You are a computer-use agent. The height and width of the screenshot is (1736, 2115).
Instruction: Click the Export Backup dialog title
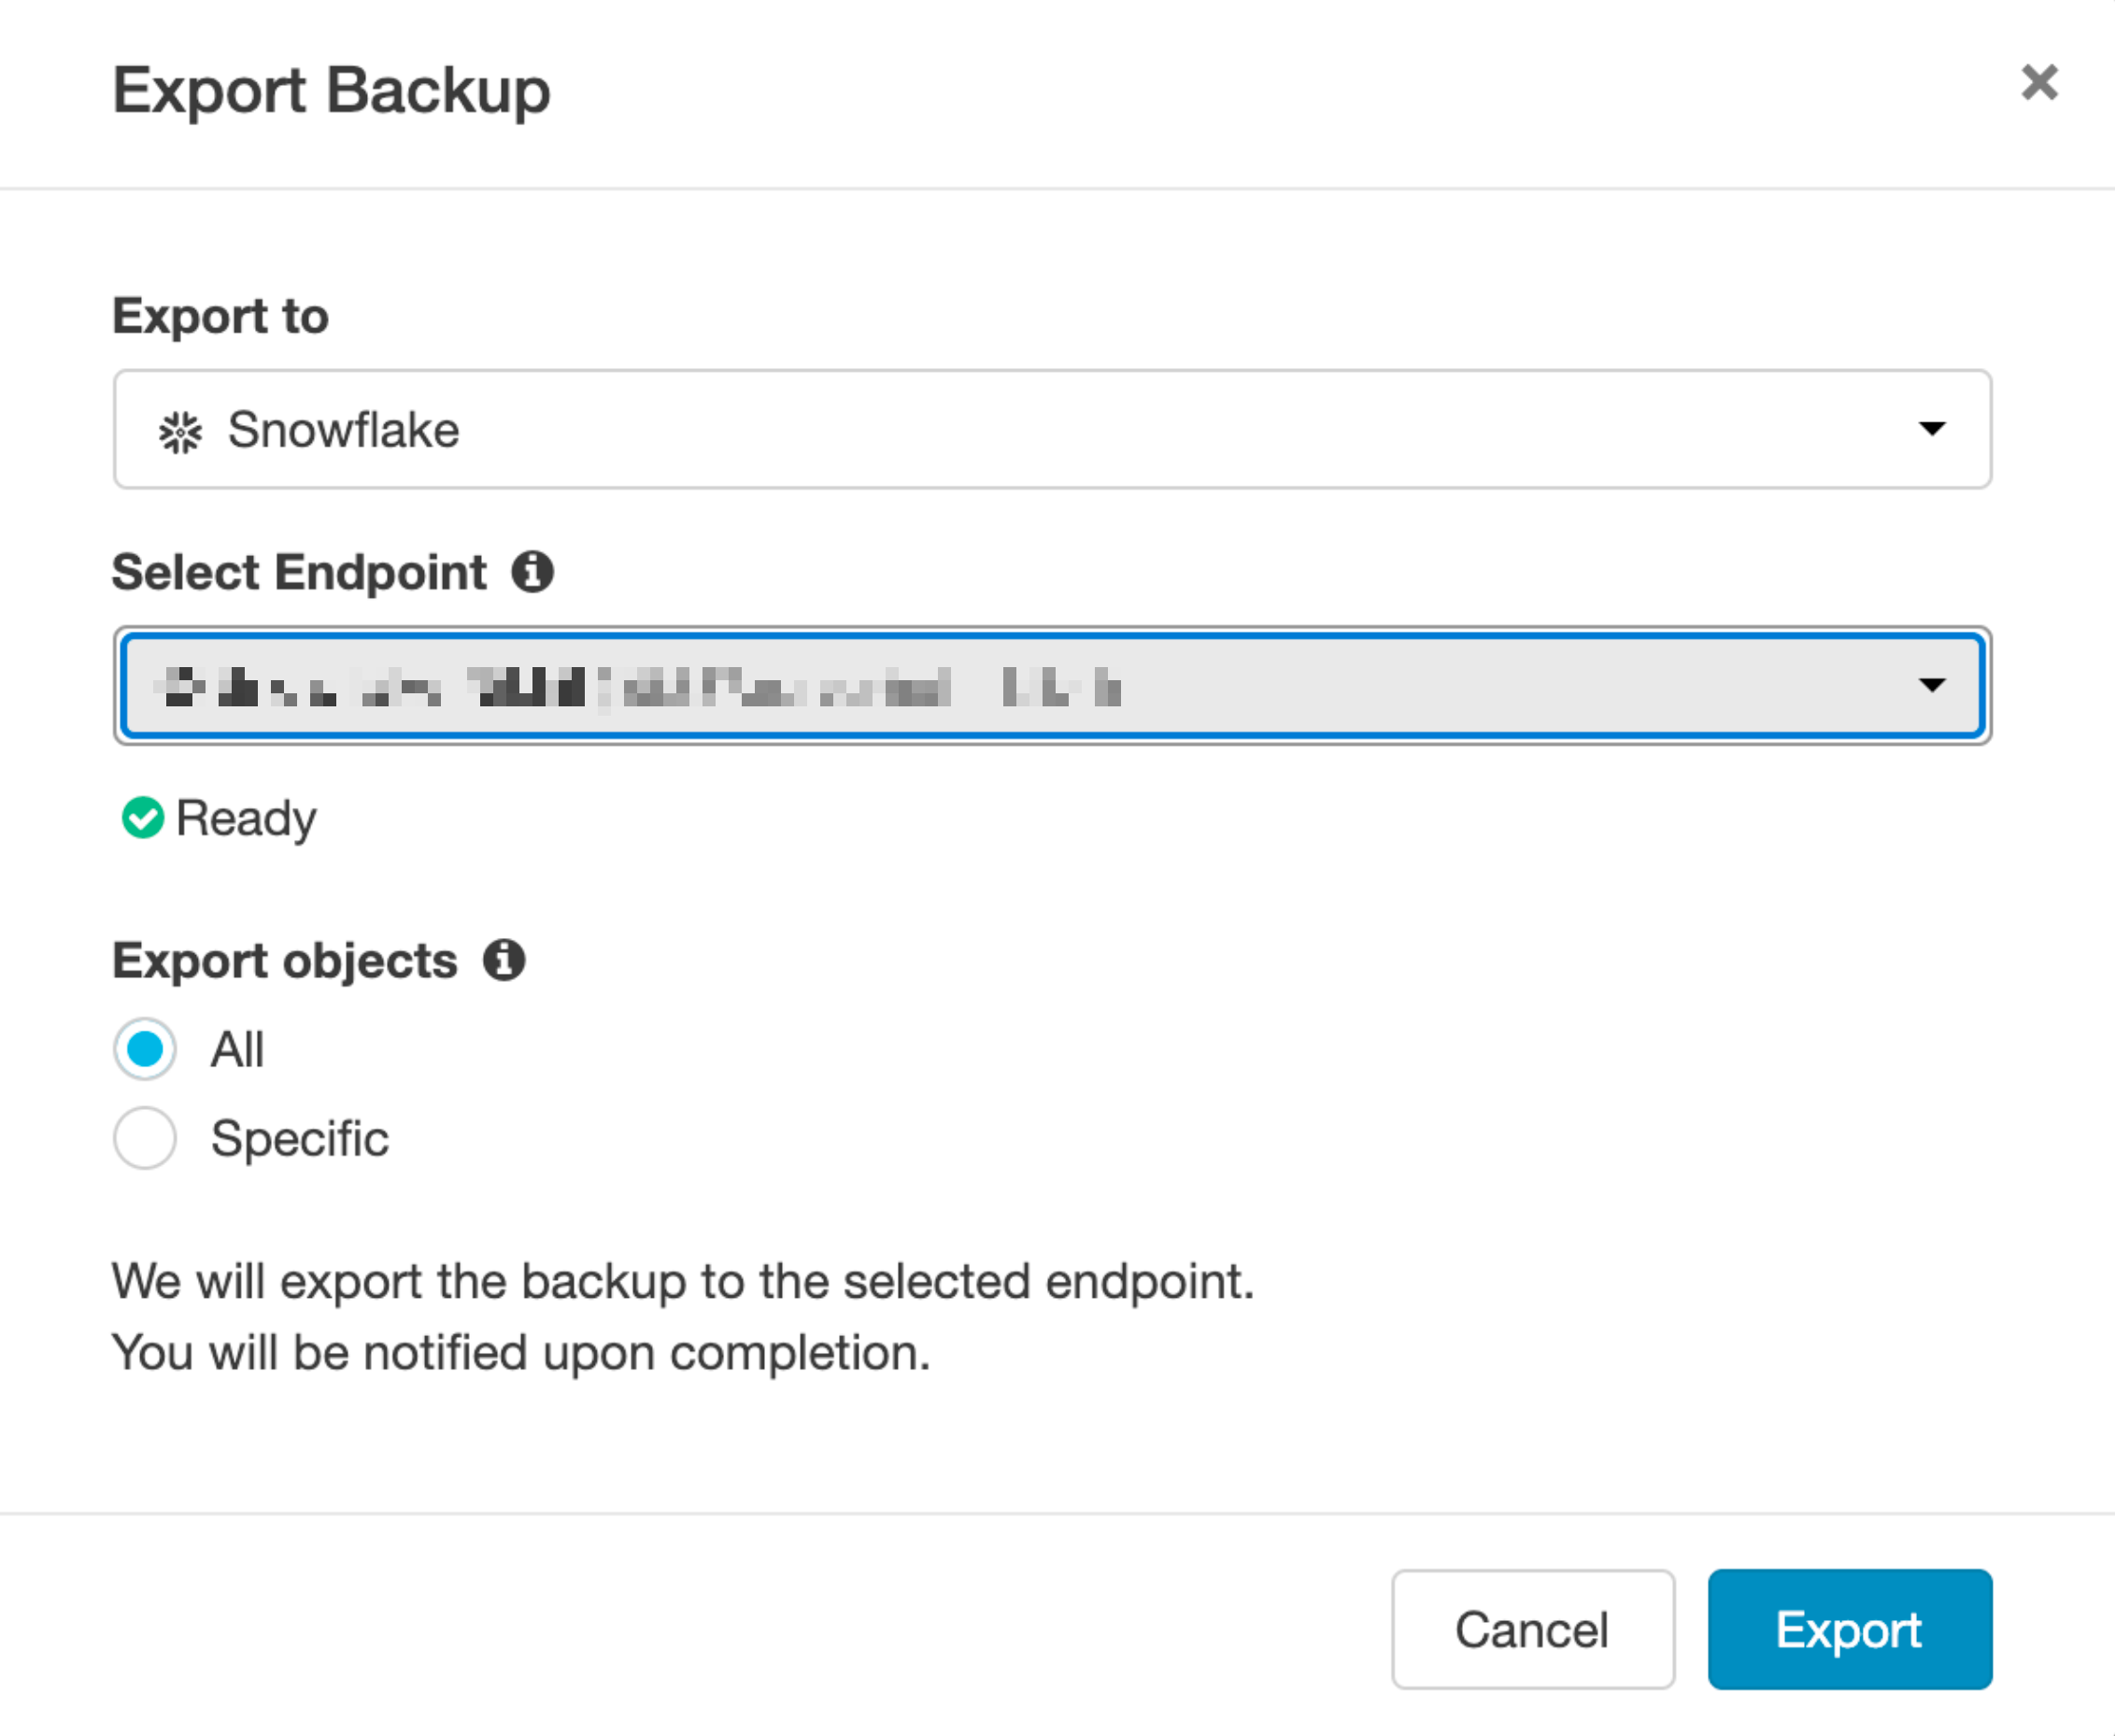331,90
